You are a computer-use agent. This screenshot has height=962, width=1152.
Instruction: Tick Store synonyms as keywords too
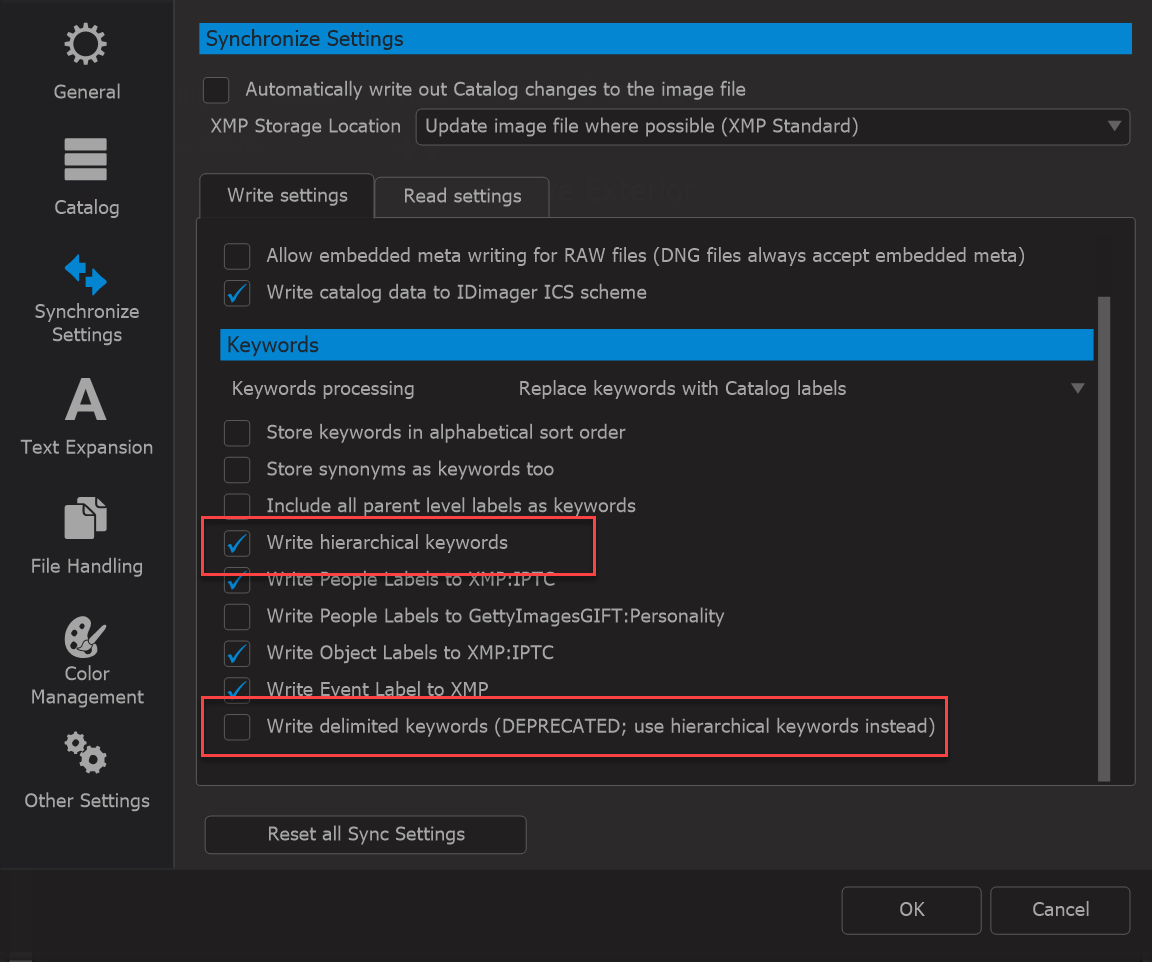(x=237, y=469)
